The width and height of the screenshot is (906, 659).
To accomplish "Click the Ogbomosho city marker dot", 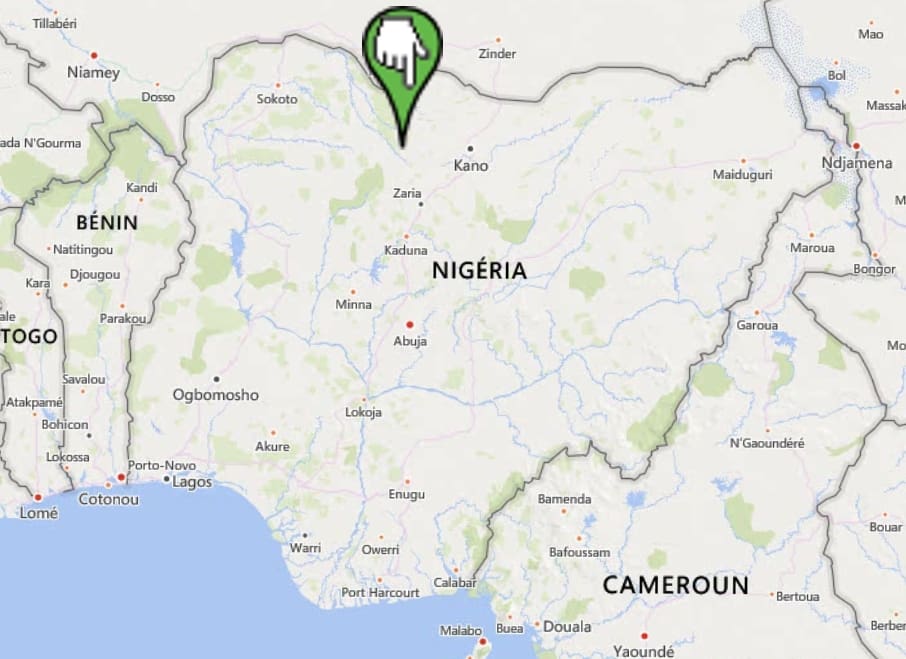I will coord(217,379).
